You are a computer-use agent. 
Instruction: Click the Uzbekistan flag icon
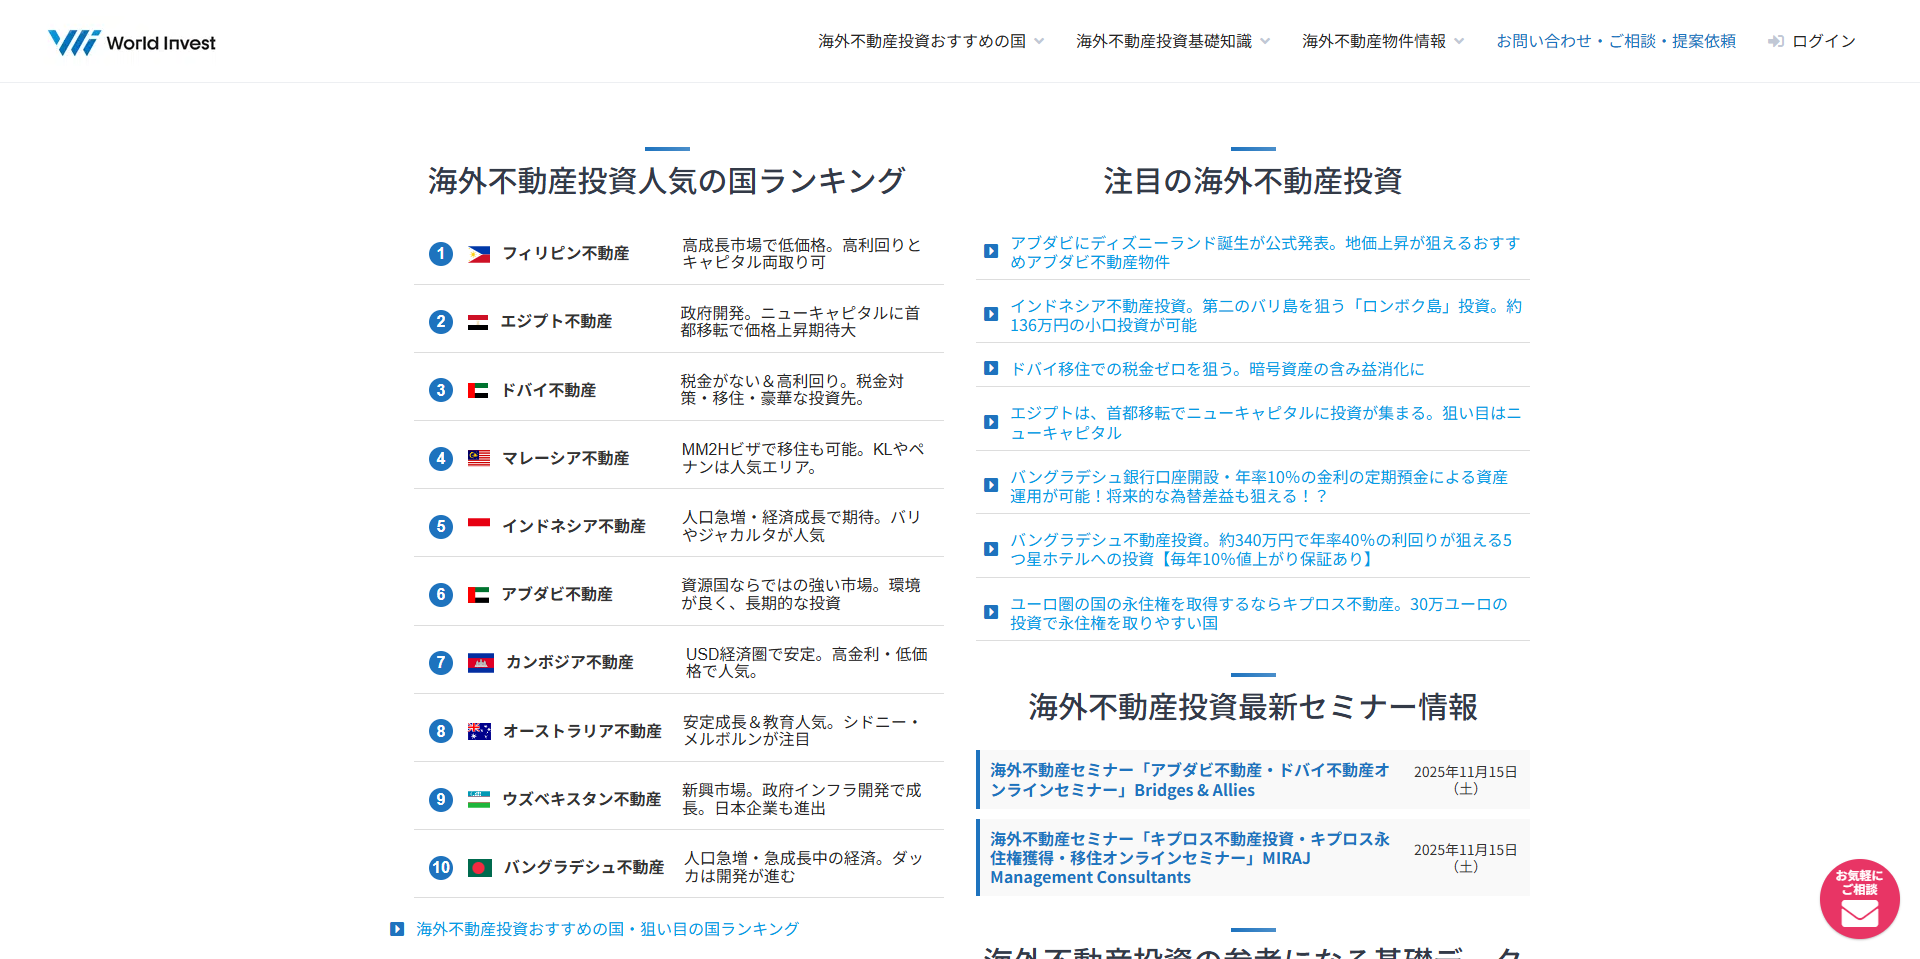(x=479, y=799)
